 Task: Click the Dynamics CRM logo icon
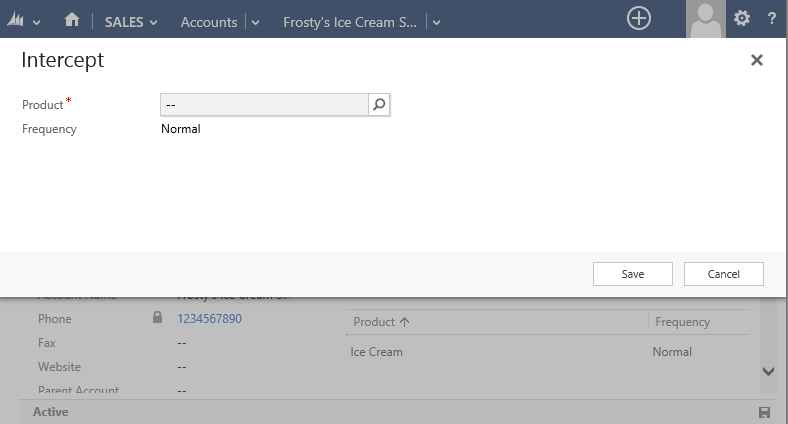click(x=16, y=20)
